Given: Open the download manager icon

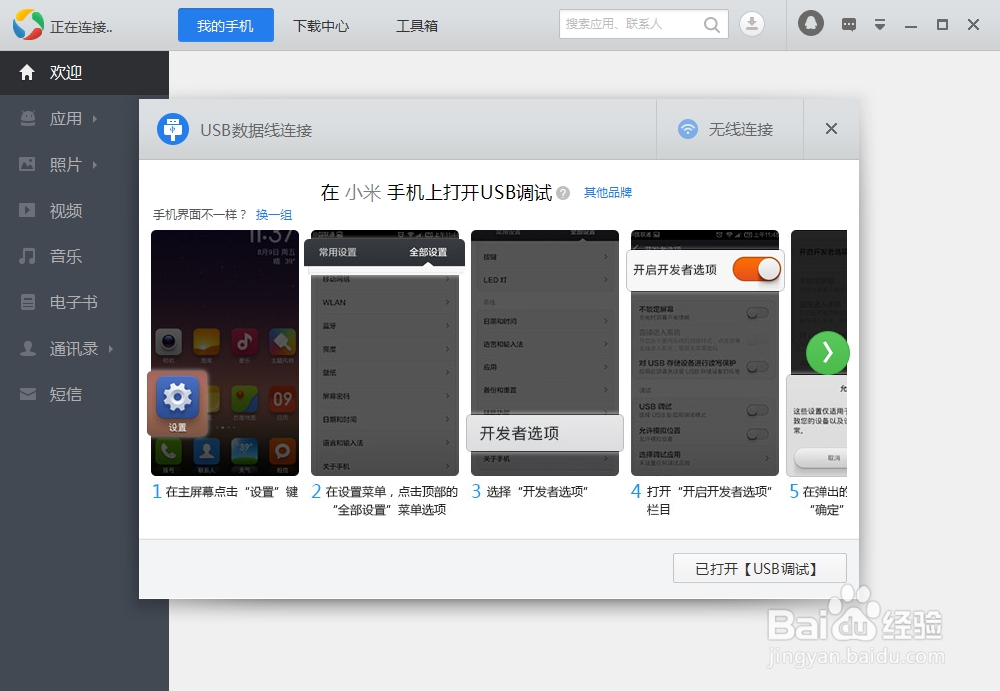Looking at the screenshot, I should [752, 24].
